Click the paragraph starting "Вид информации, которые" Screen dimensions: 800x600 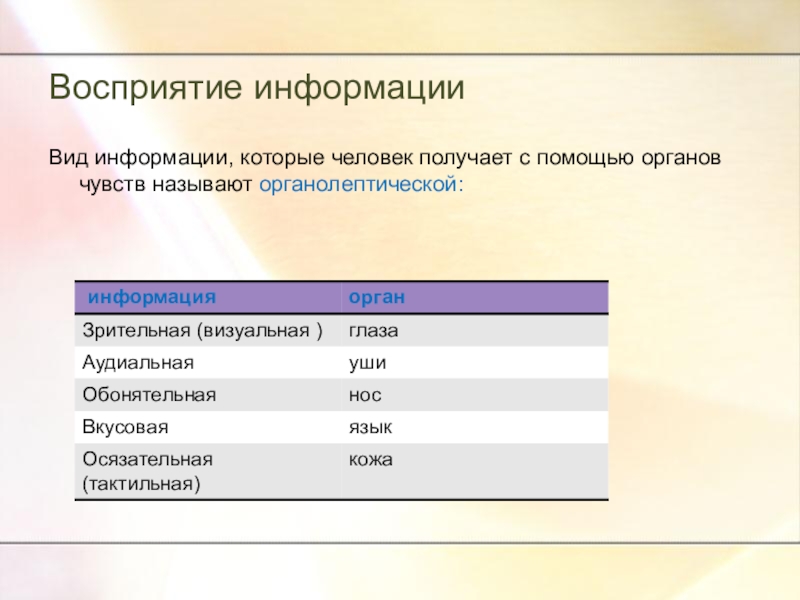[x=385, y=171]
